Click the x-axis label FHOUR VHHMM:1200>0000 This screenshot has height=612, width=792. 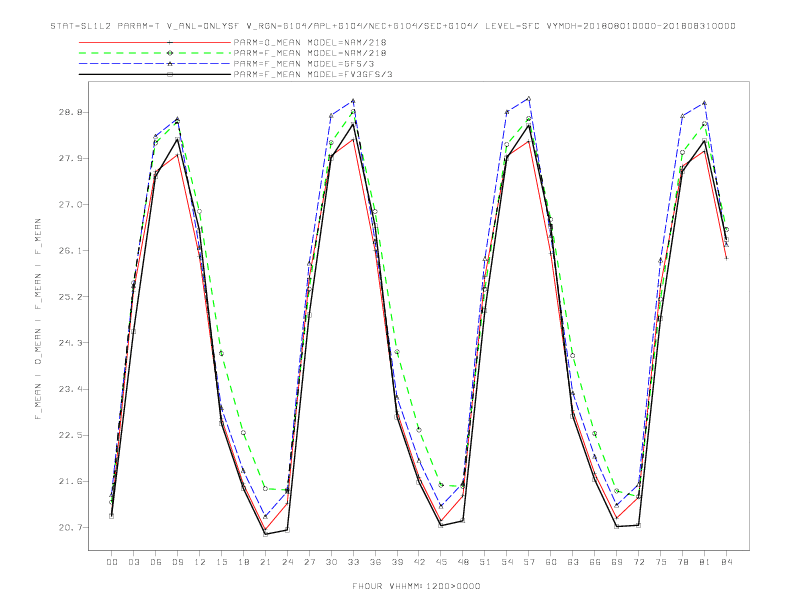click(416, 586)
